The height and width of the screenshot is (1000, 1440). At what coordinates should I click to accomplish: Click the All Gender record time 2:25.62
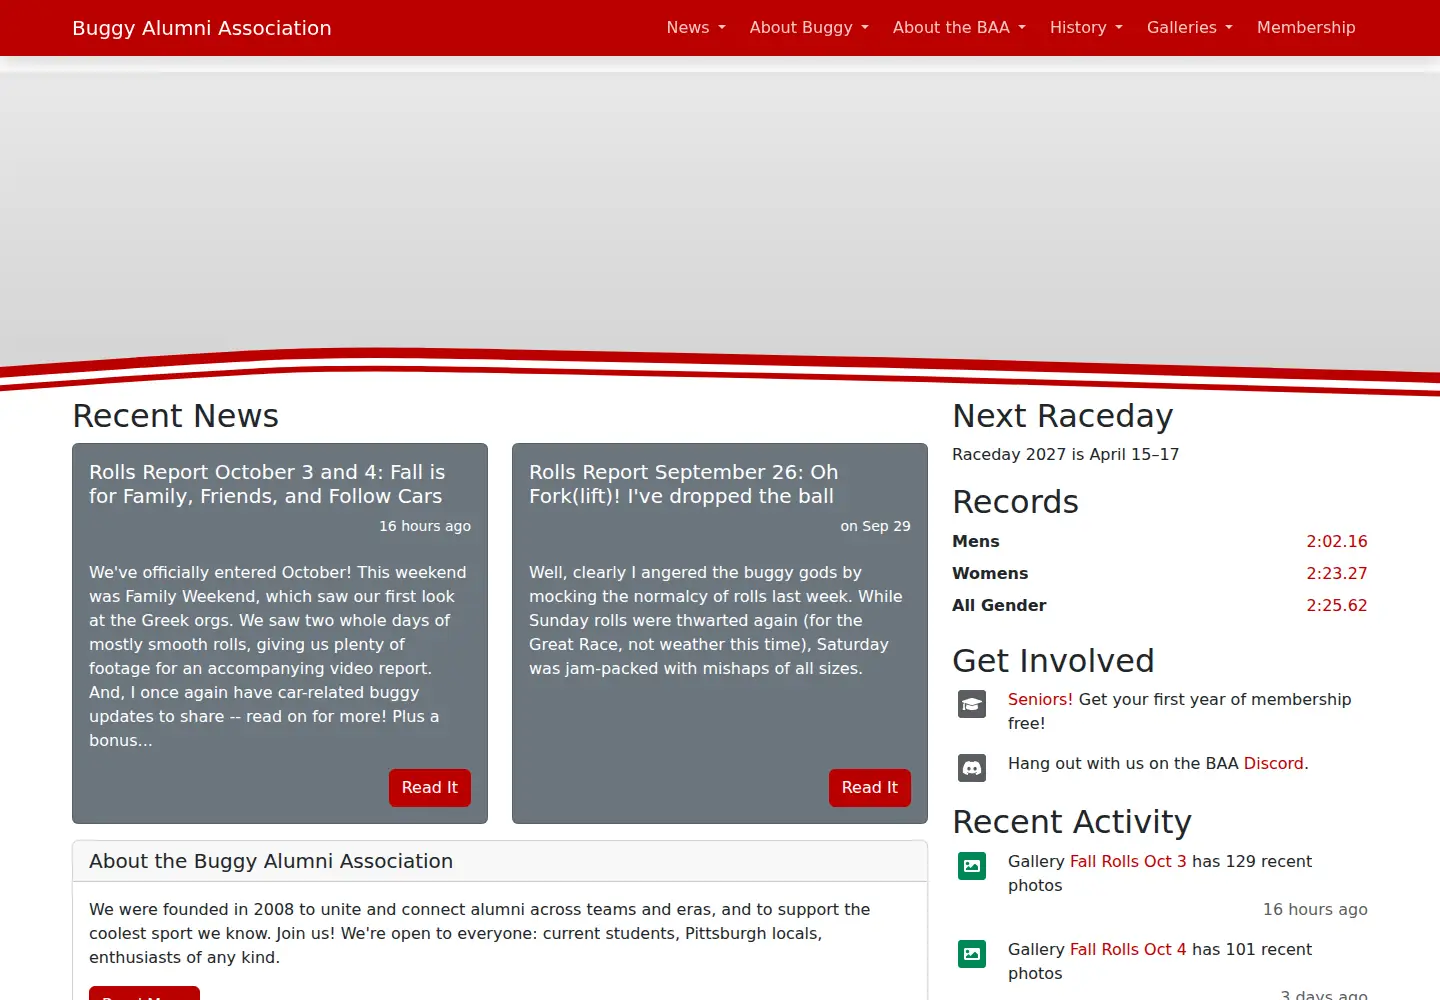[x=1337, y=606]
